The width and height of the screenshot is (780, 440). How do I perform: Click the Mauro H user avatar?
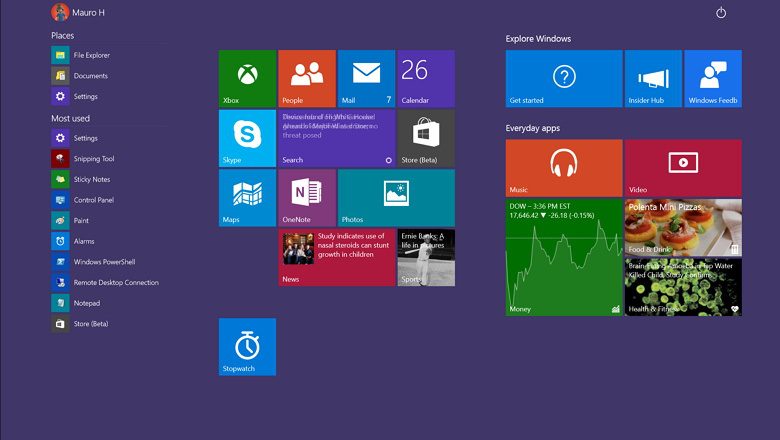[60, 12]
